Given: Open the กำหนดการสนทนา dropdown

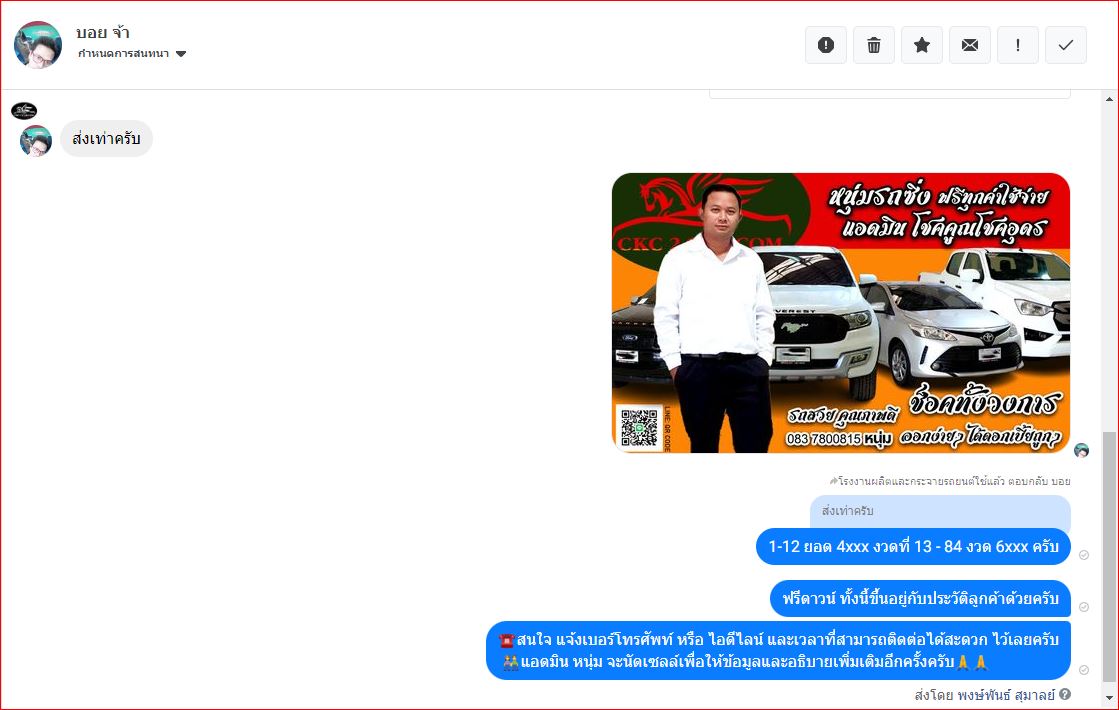Looking at the screenshot, I should point(132,54).
